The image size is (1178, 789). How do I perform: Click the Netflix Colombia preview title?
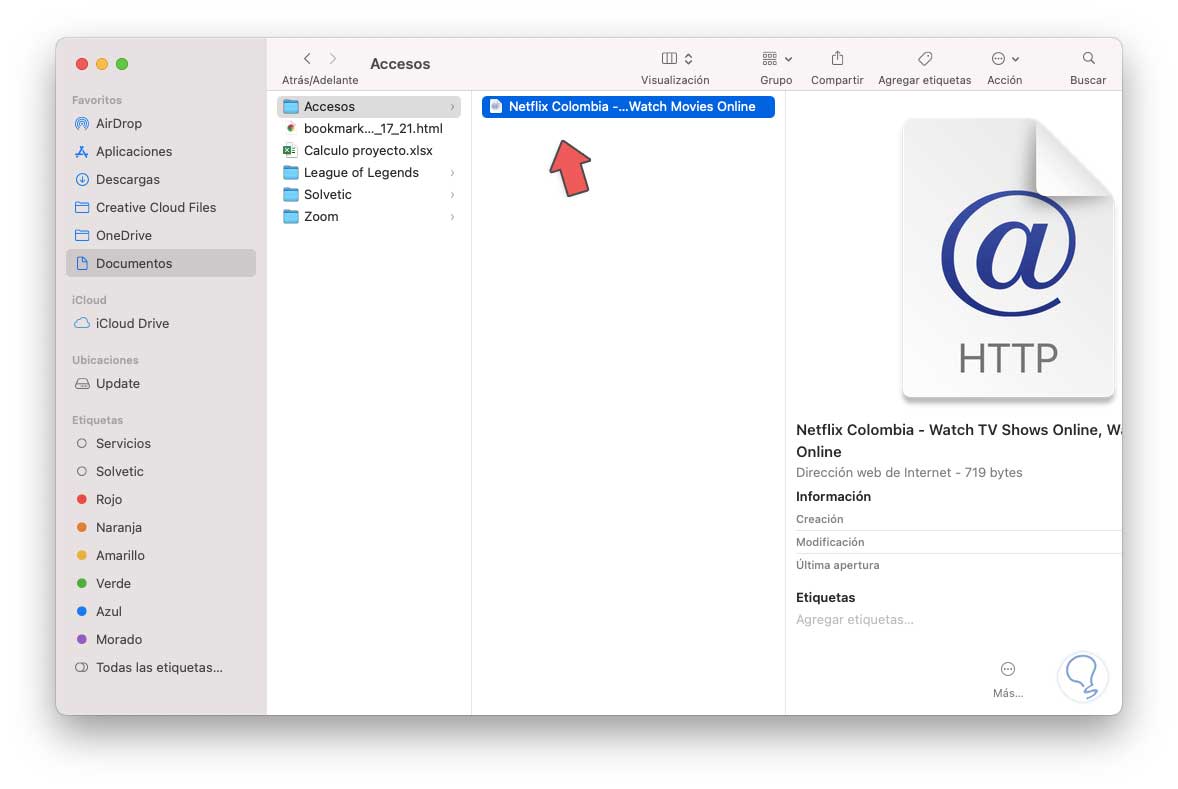(958, 440)
